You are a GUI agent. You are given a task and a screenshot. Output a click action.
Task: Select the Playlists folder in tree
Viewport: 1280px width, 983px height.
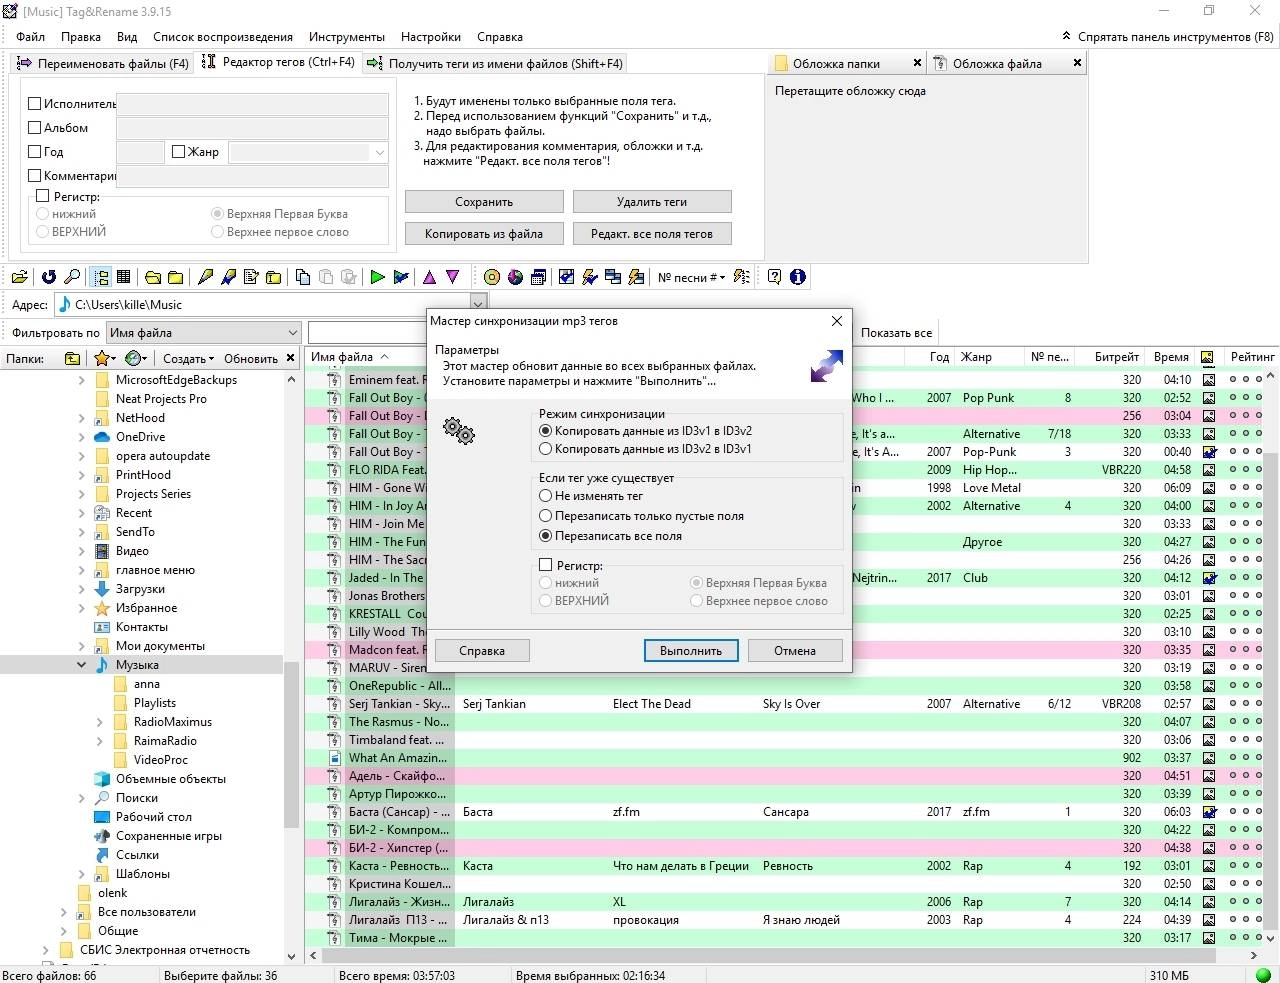155,703
